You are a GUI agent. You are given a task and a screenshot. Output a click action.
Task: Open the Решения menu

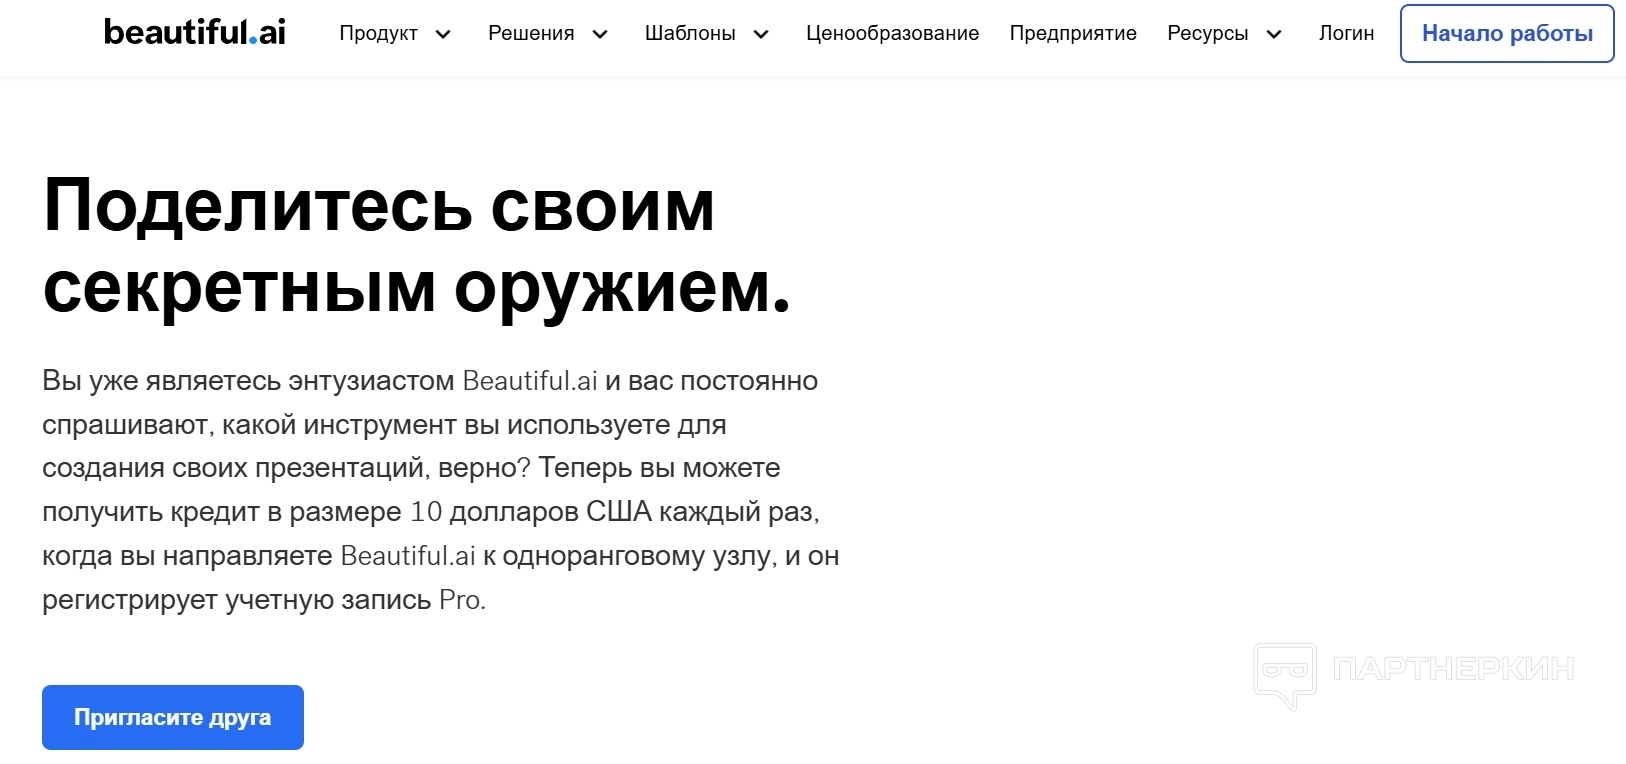tap(531, 33)
